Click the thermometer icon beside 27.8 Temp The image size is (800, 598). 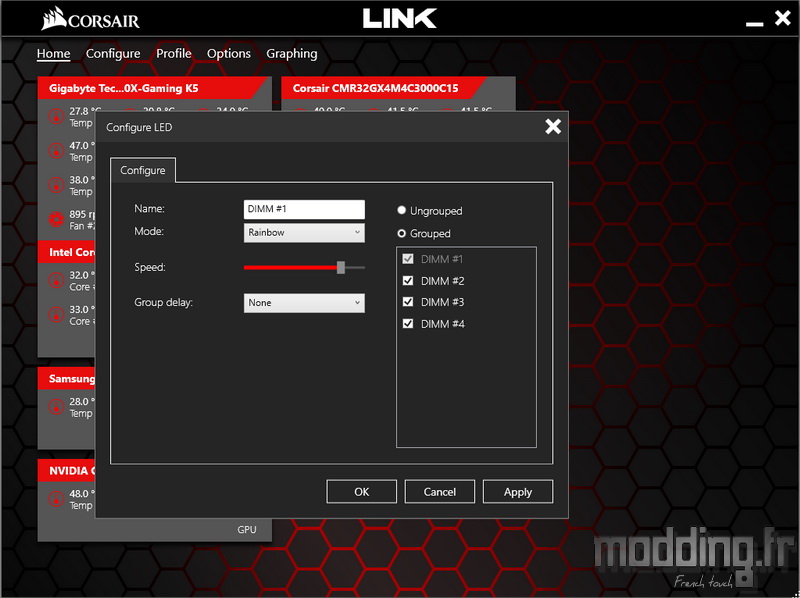(x=56, y=116)
